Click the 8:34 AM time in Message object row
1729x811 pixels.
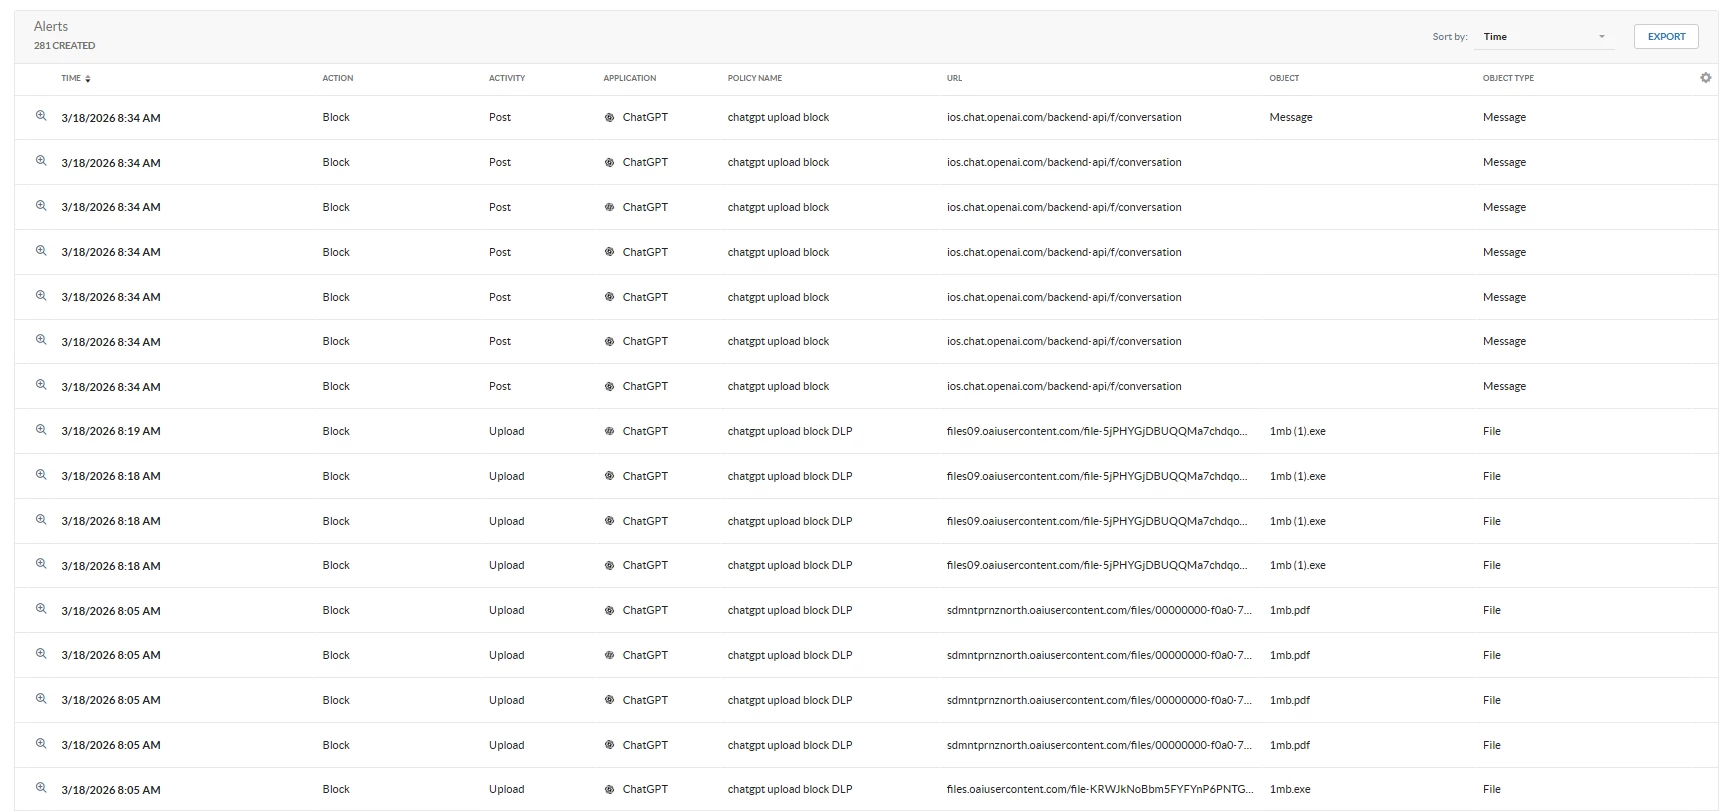click(111, 117)
